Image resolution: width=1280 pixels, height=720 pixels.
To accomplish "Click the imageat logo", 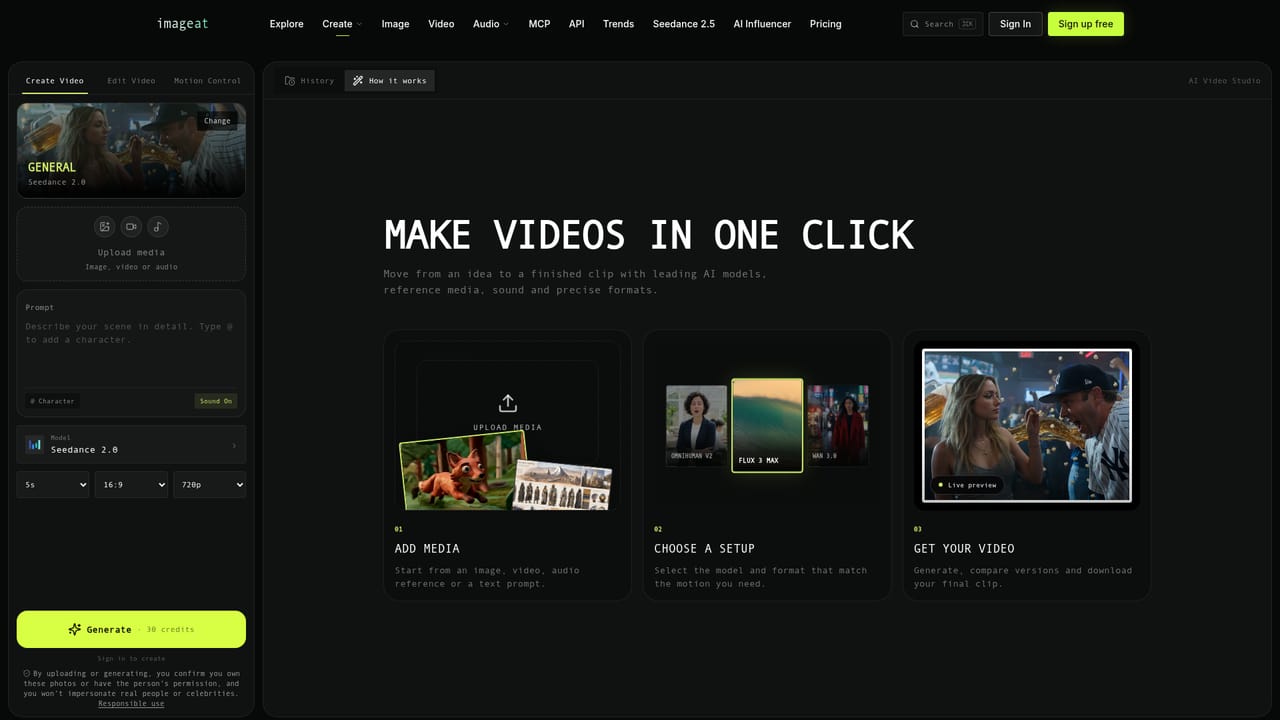I will coord(183,24).
